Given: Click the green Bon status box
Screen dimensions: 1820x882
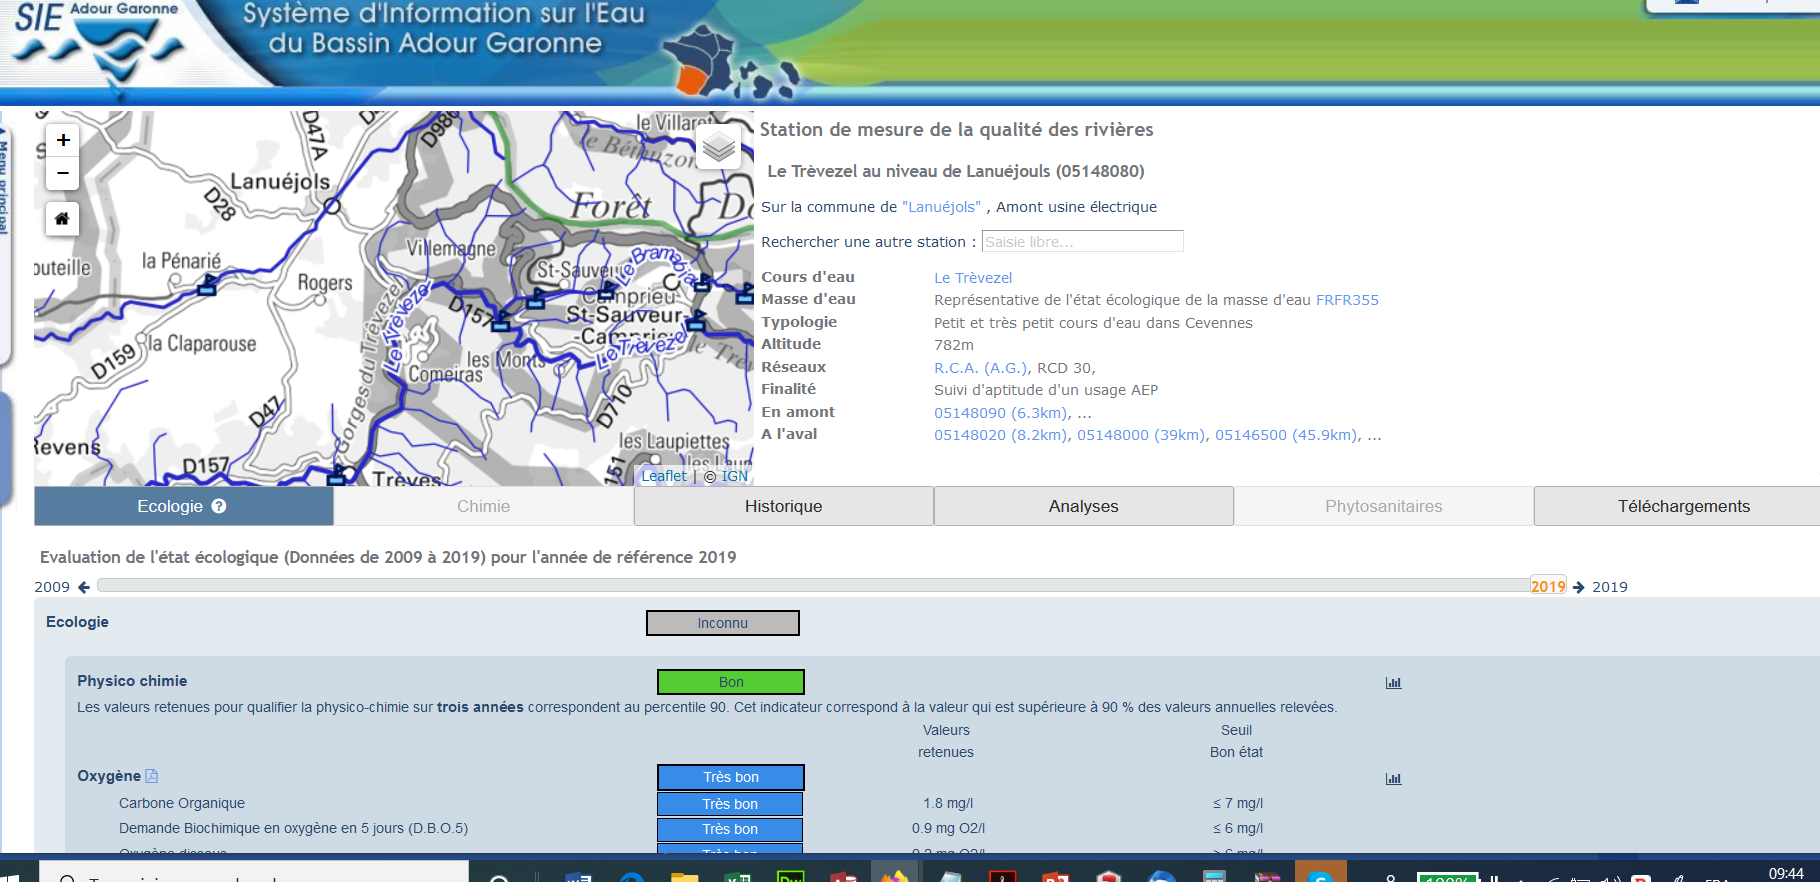Looking at the screenshot, I should (x=730, y=682).
